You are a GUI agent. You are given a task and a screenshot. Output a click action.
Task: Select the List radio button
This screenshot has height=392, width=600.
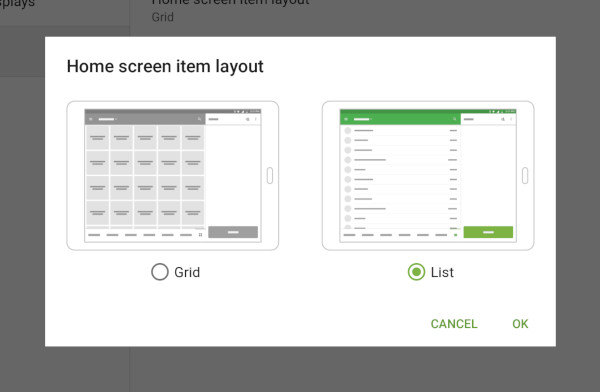click(x=416, y=272)
